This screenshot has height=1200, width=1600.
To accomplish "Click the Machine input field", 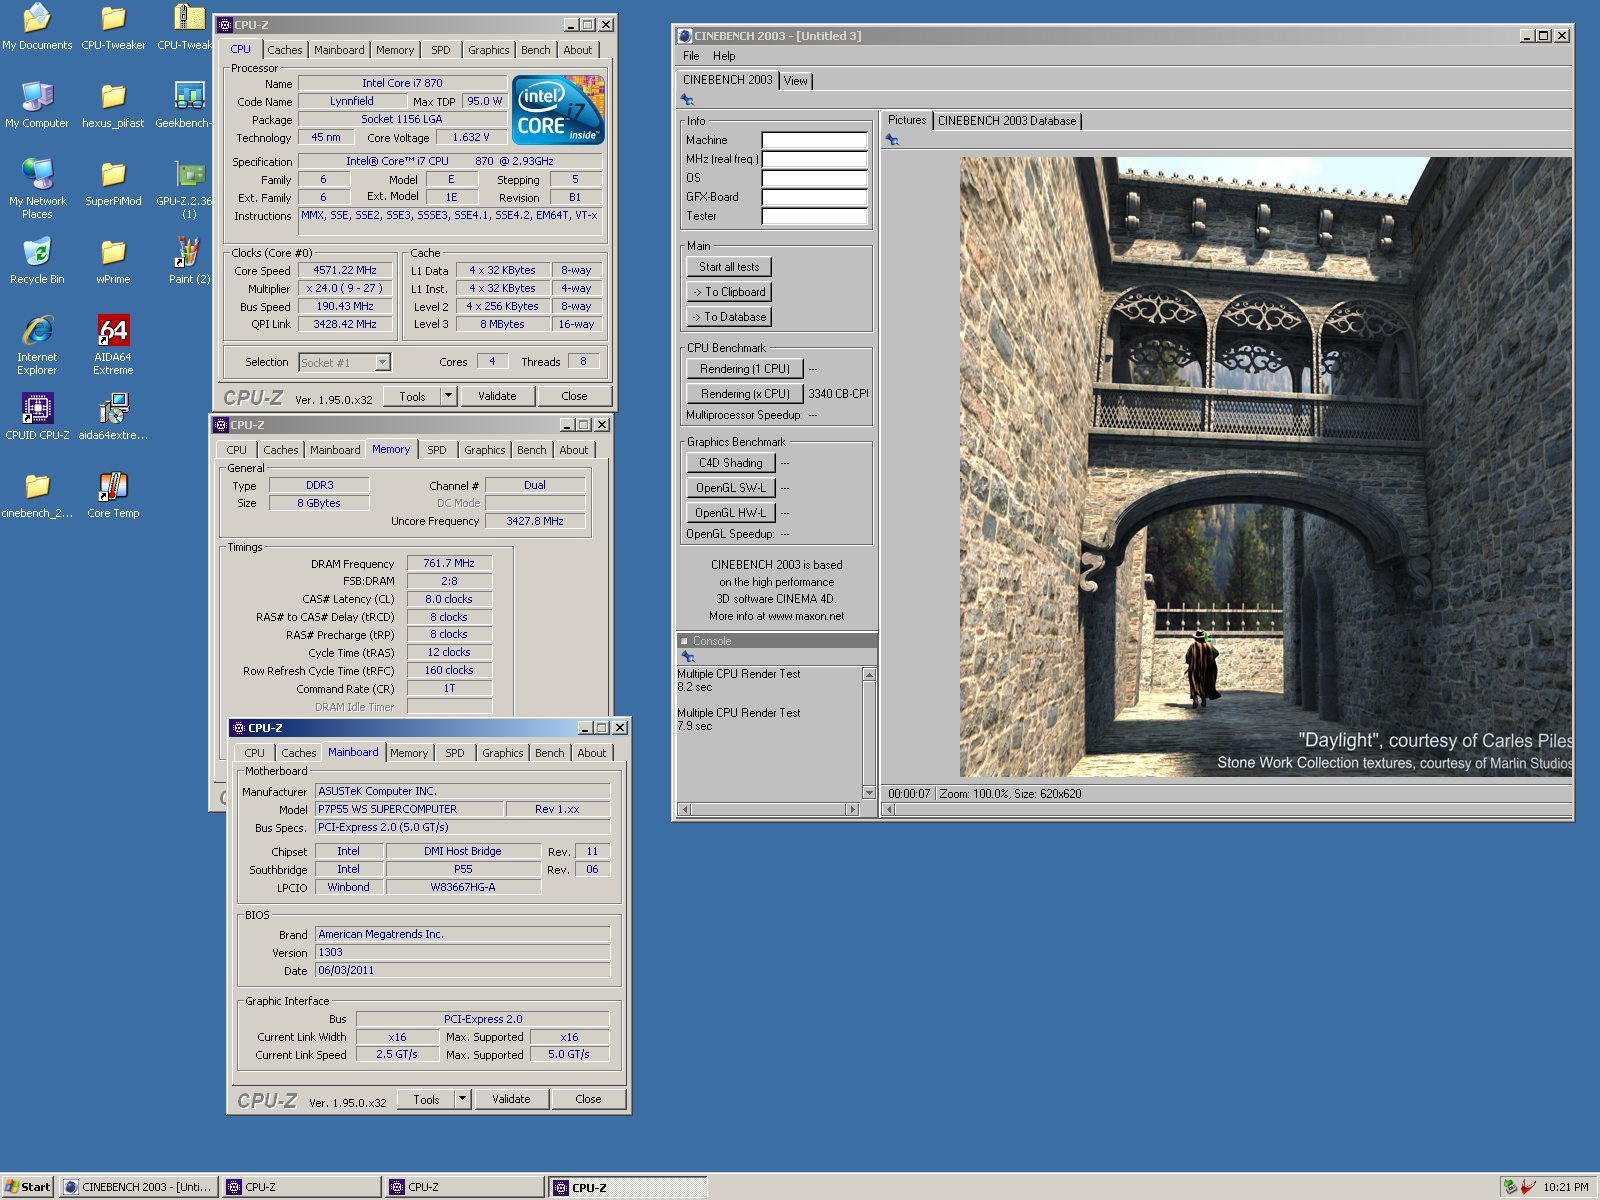I will tap(814, 140).
